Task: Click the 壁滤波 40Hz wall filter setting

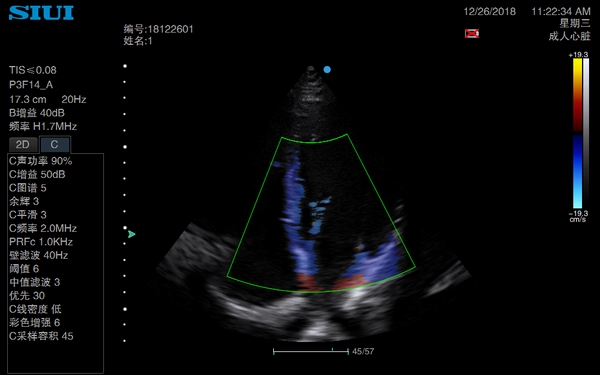Action: click(39, 255)
